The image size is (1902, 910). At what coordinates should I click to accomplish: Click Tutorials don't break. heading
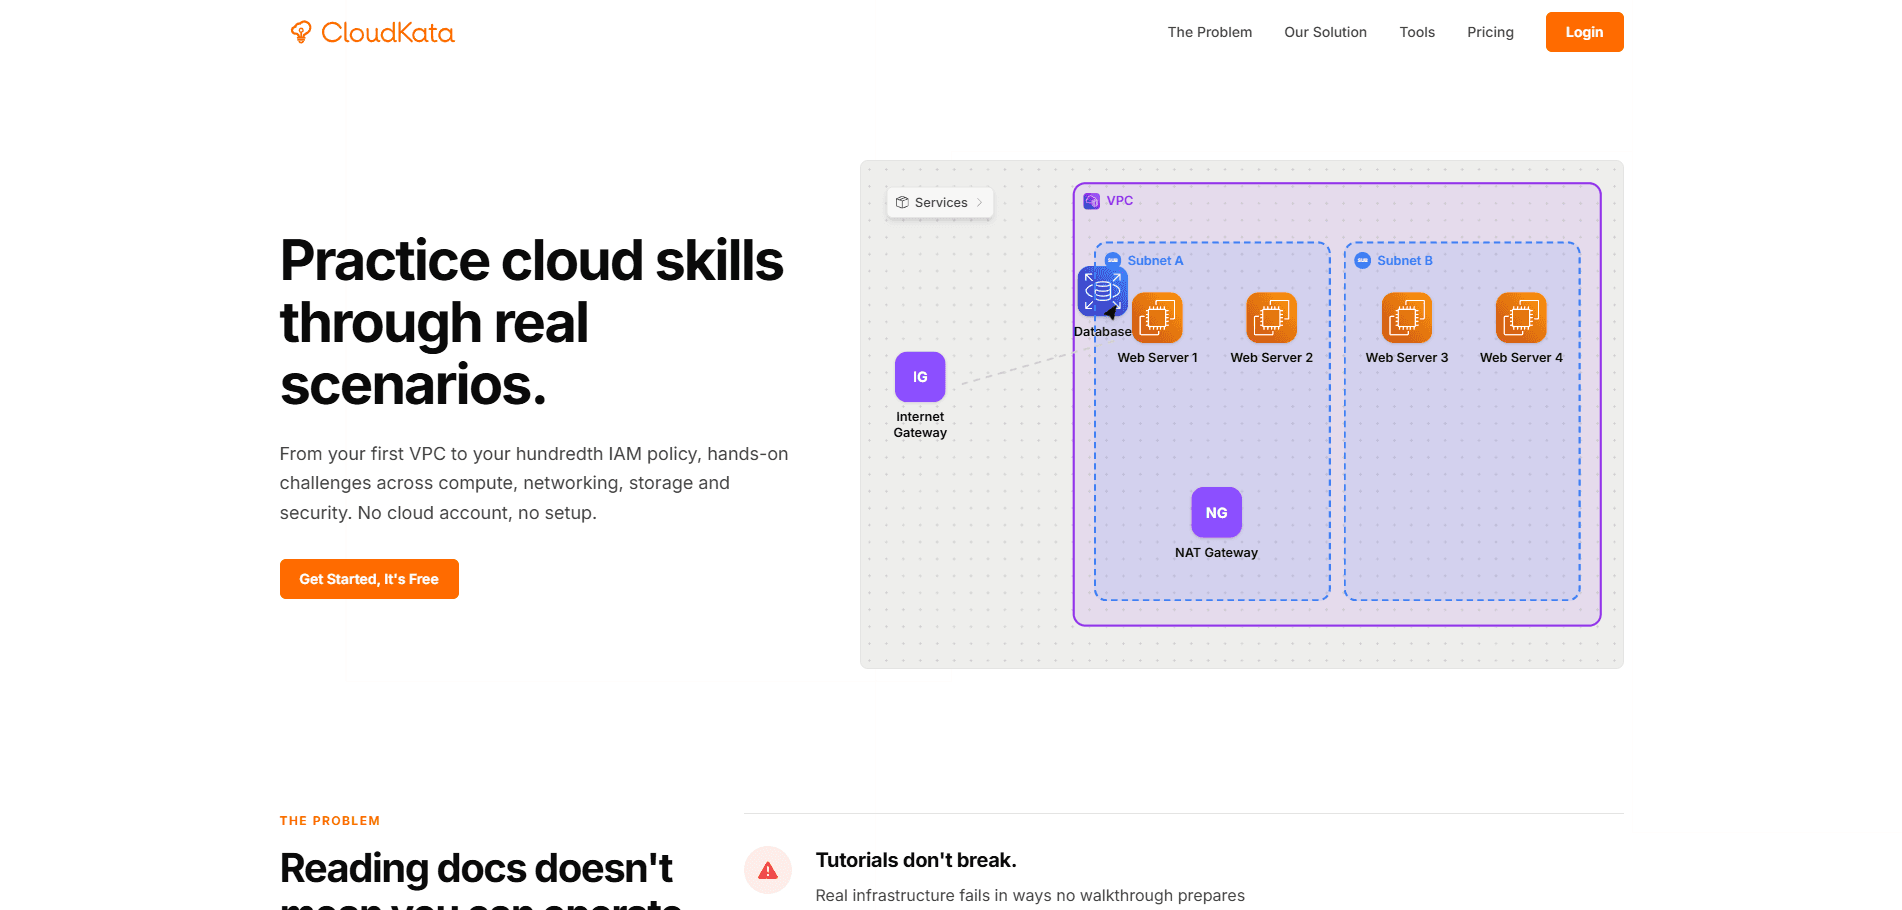point(916,860)
